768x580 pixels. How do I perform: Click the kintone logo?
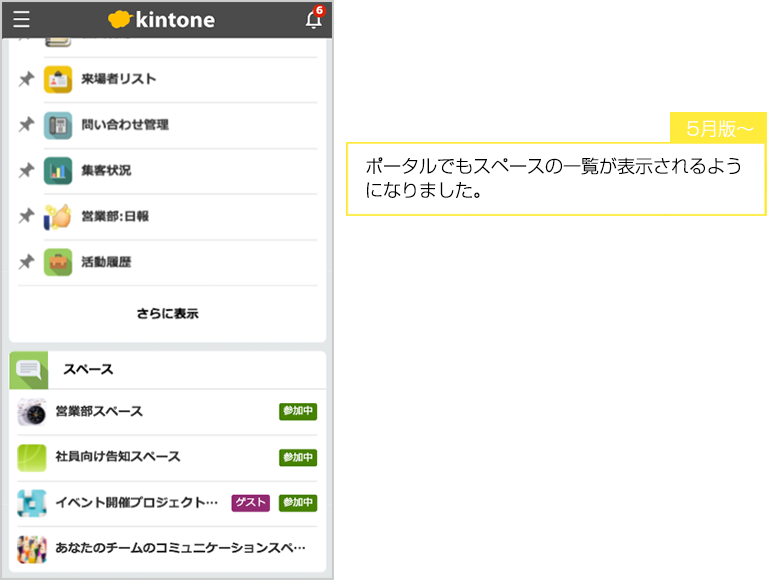162,20
